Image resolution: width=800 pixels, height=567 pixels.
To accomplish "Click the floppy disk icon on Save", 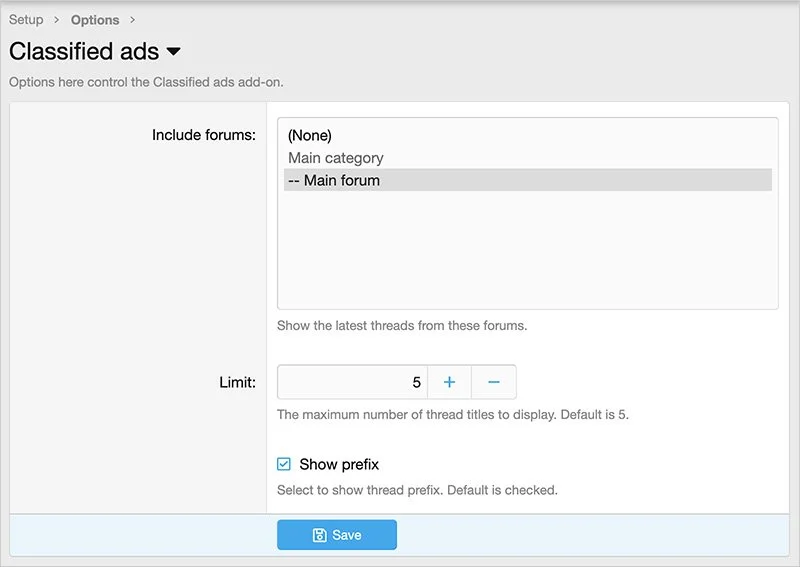I will coord(320,535).
